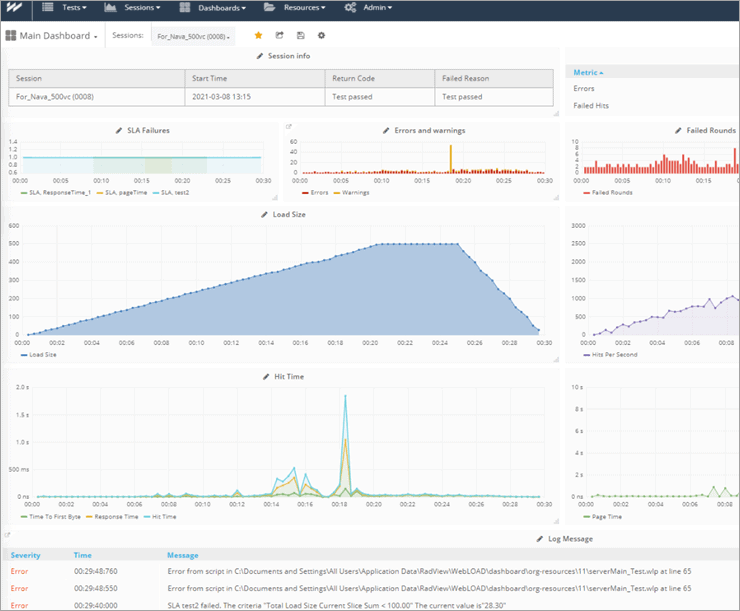Toggle the Warnings series in legend
Viewport: 740px width, 611px height.
pos(354,192)
